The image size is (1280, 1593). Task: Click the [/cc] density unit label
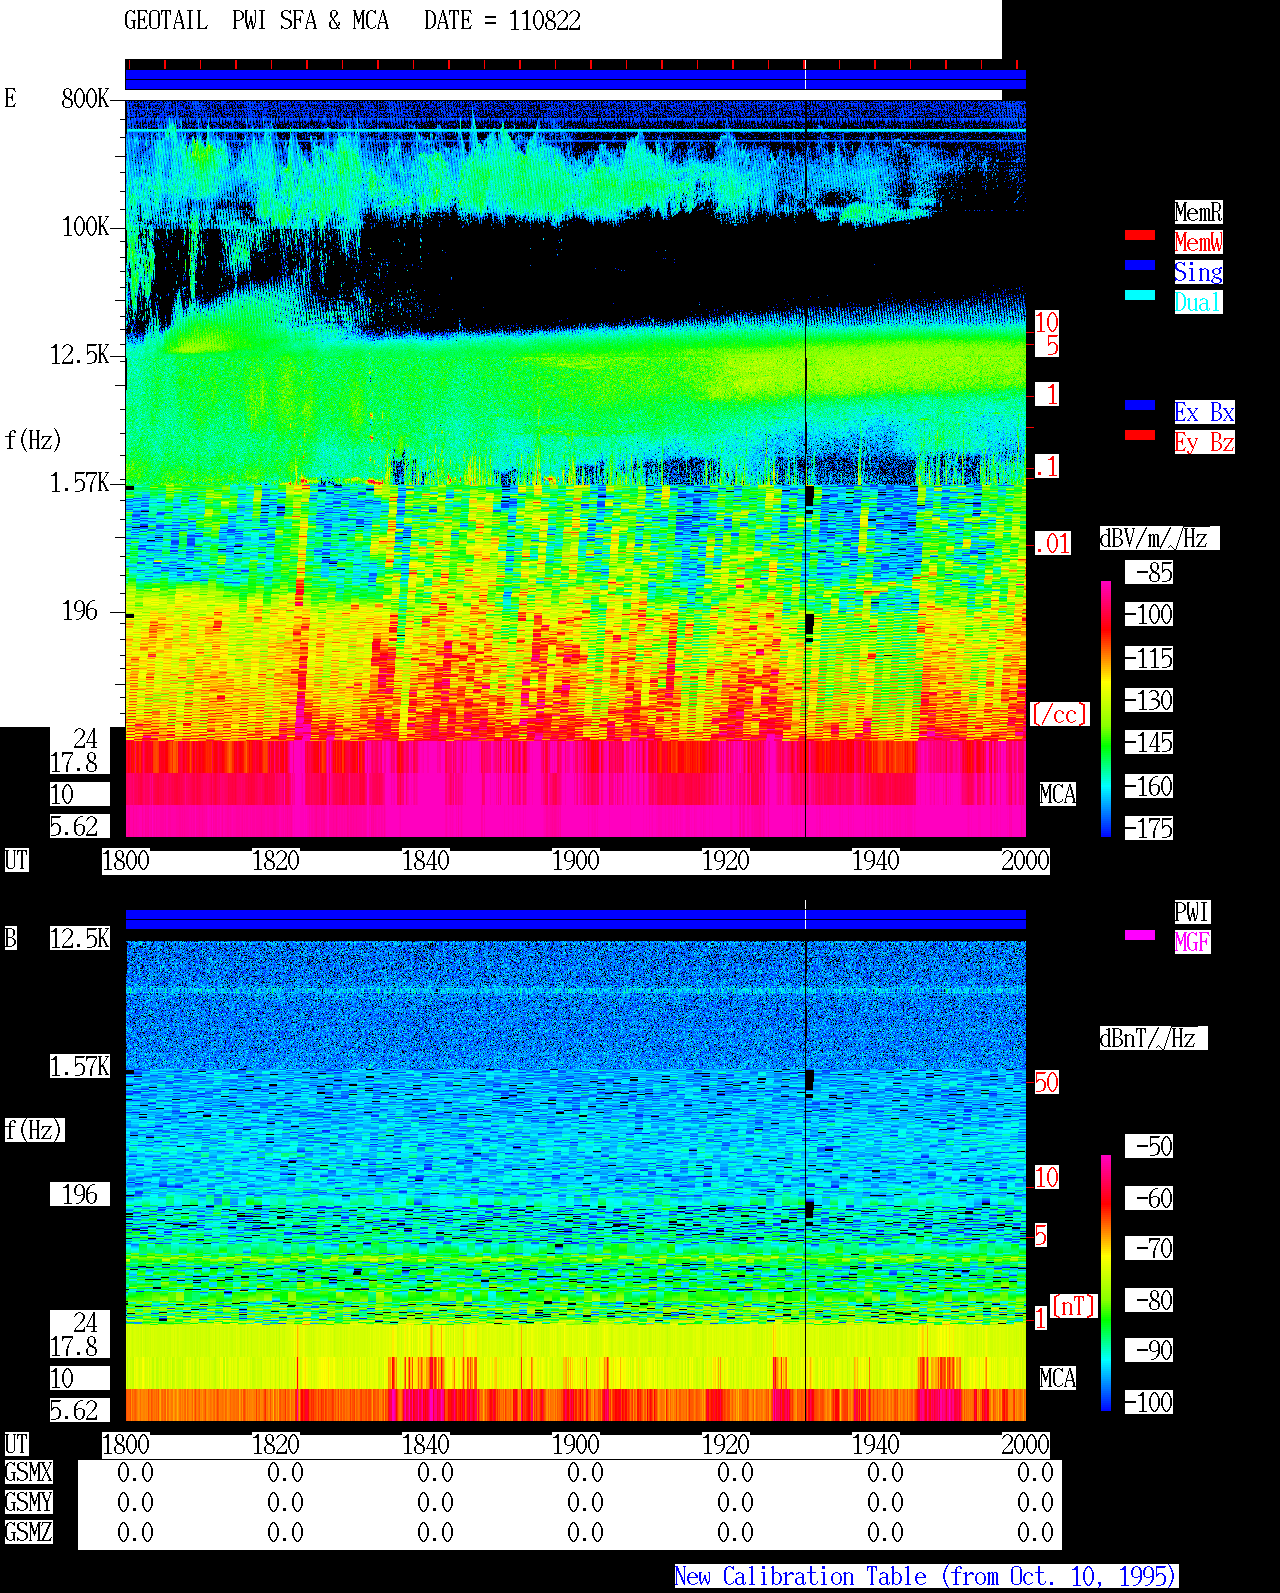click(x=1059, y=714)
